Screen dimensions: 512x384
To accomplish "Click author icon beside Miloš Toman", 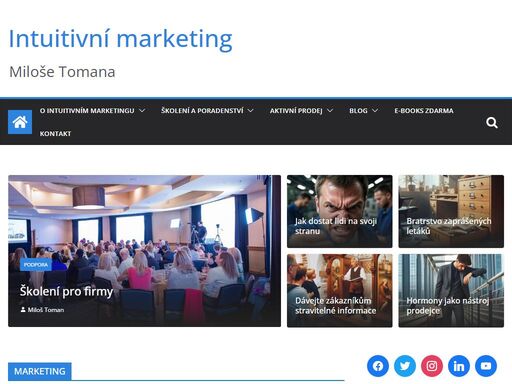I will [x=23, y=310].
